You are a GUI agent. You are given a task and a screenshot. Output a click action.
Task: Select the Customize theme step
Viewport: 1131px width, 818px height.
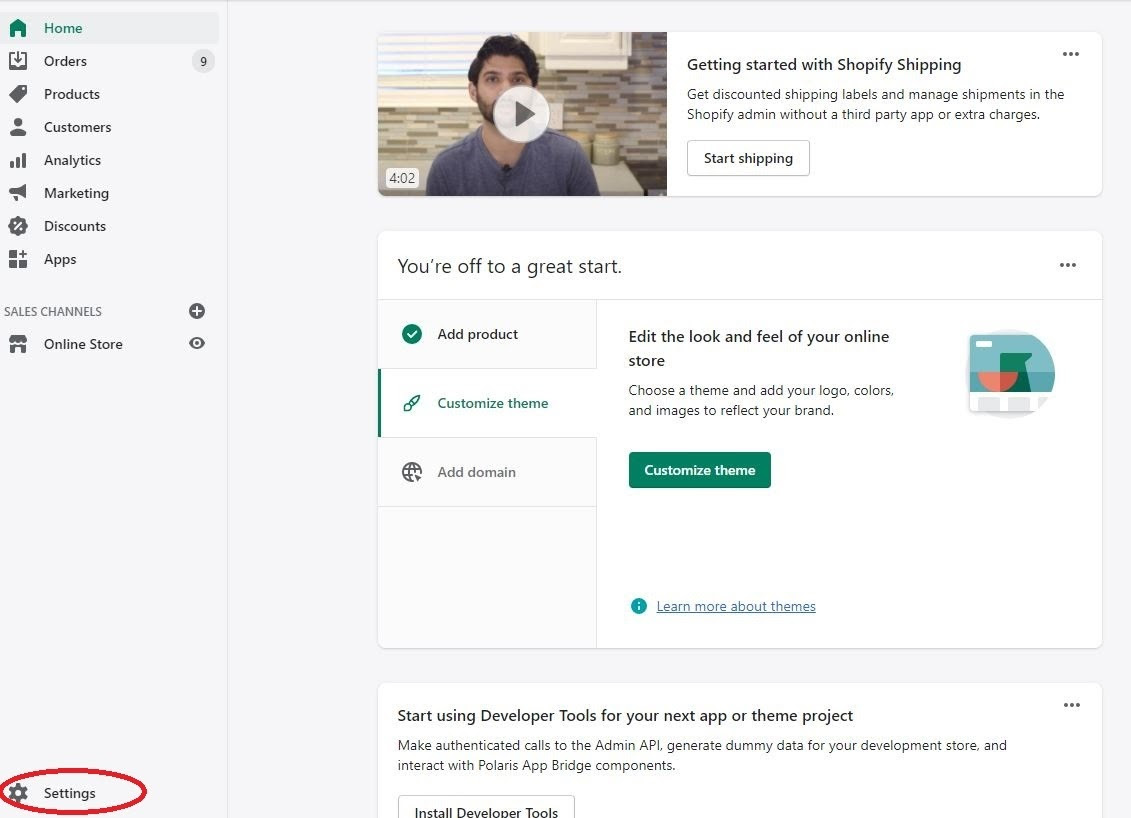tap(488, 403)
